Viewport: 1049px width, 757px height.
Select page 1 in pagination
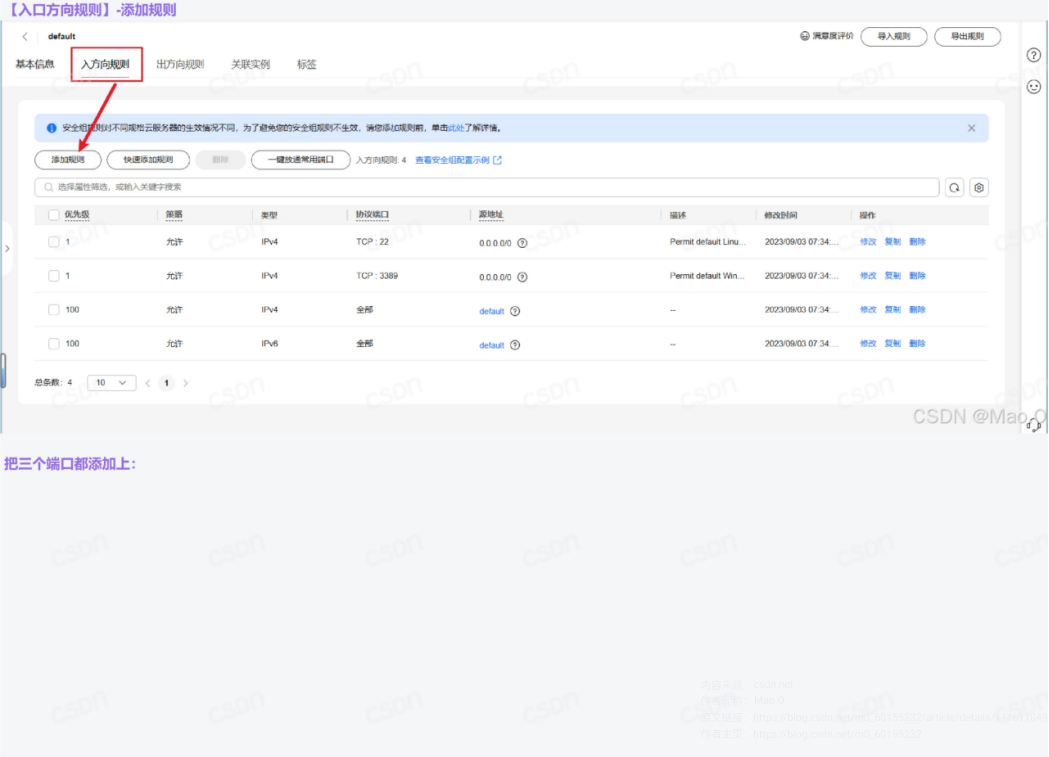(x=167, y=383)
